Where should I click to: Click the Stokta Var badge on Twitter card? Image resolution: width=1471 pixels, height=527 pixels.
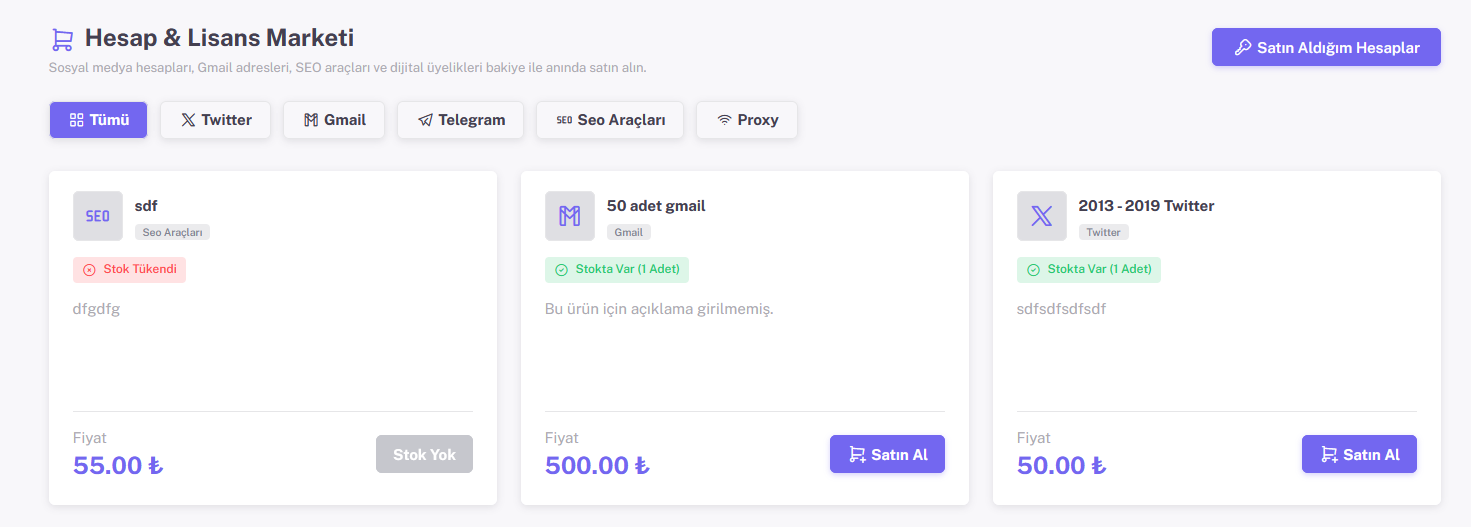click(1089, 270)
